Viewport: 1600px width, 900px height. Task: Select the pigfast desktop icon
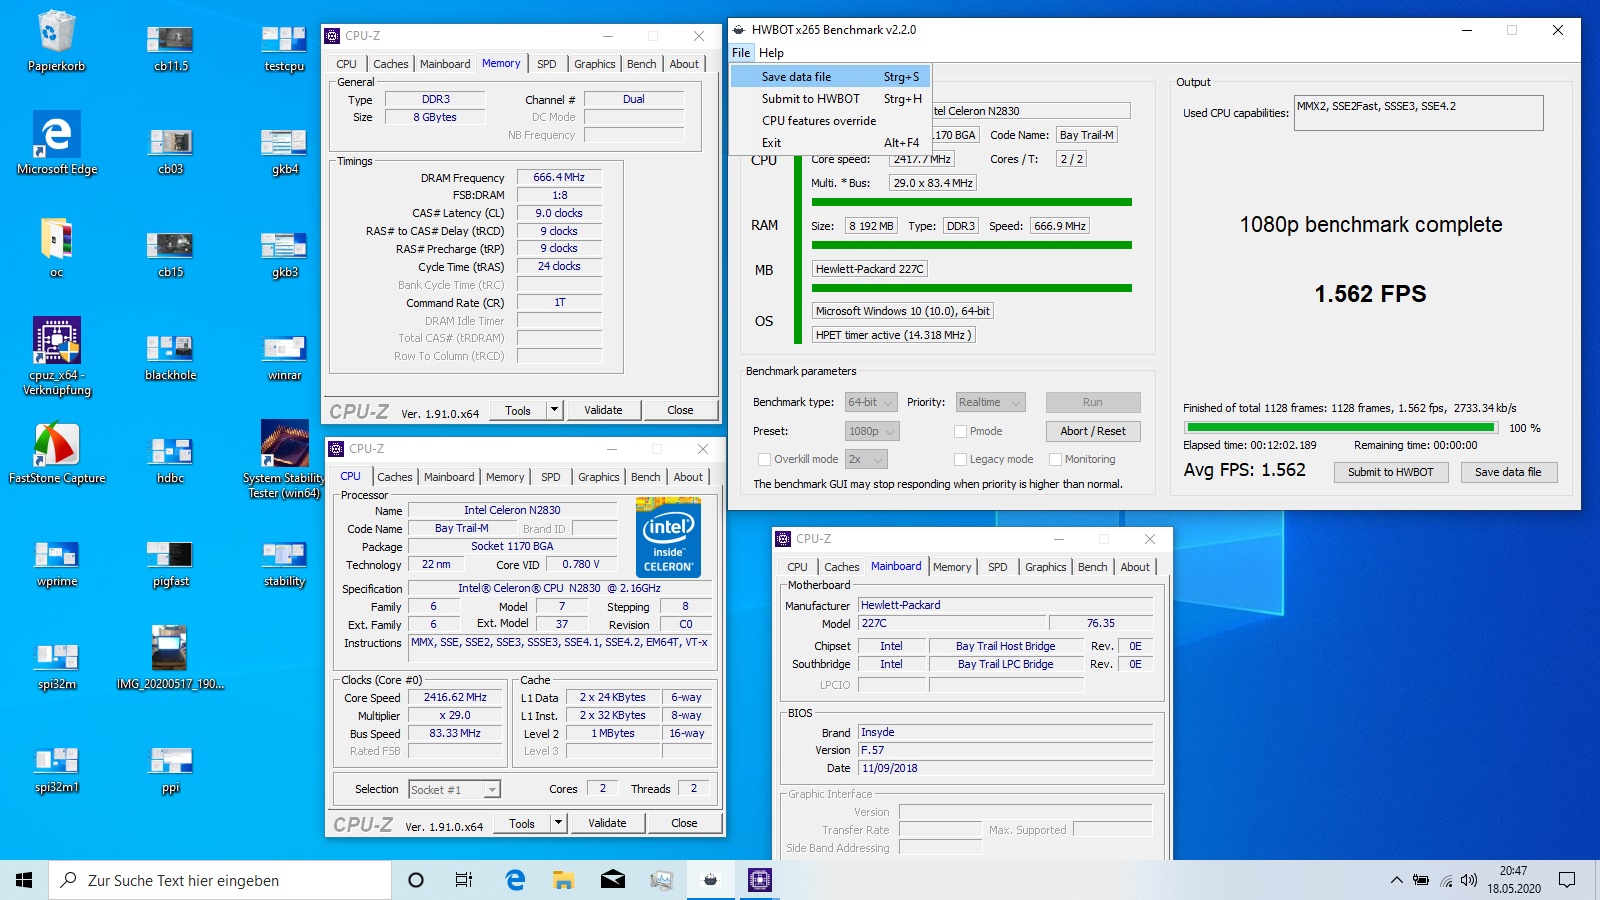click(x=171, y=563)
